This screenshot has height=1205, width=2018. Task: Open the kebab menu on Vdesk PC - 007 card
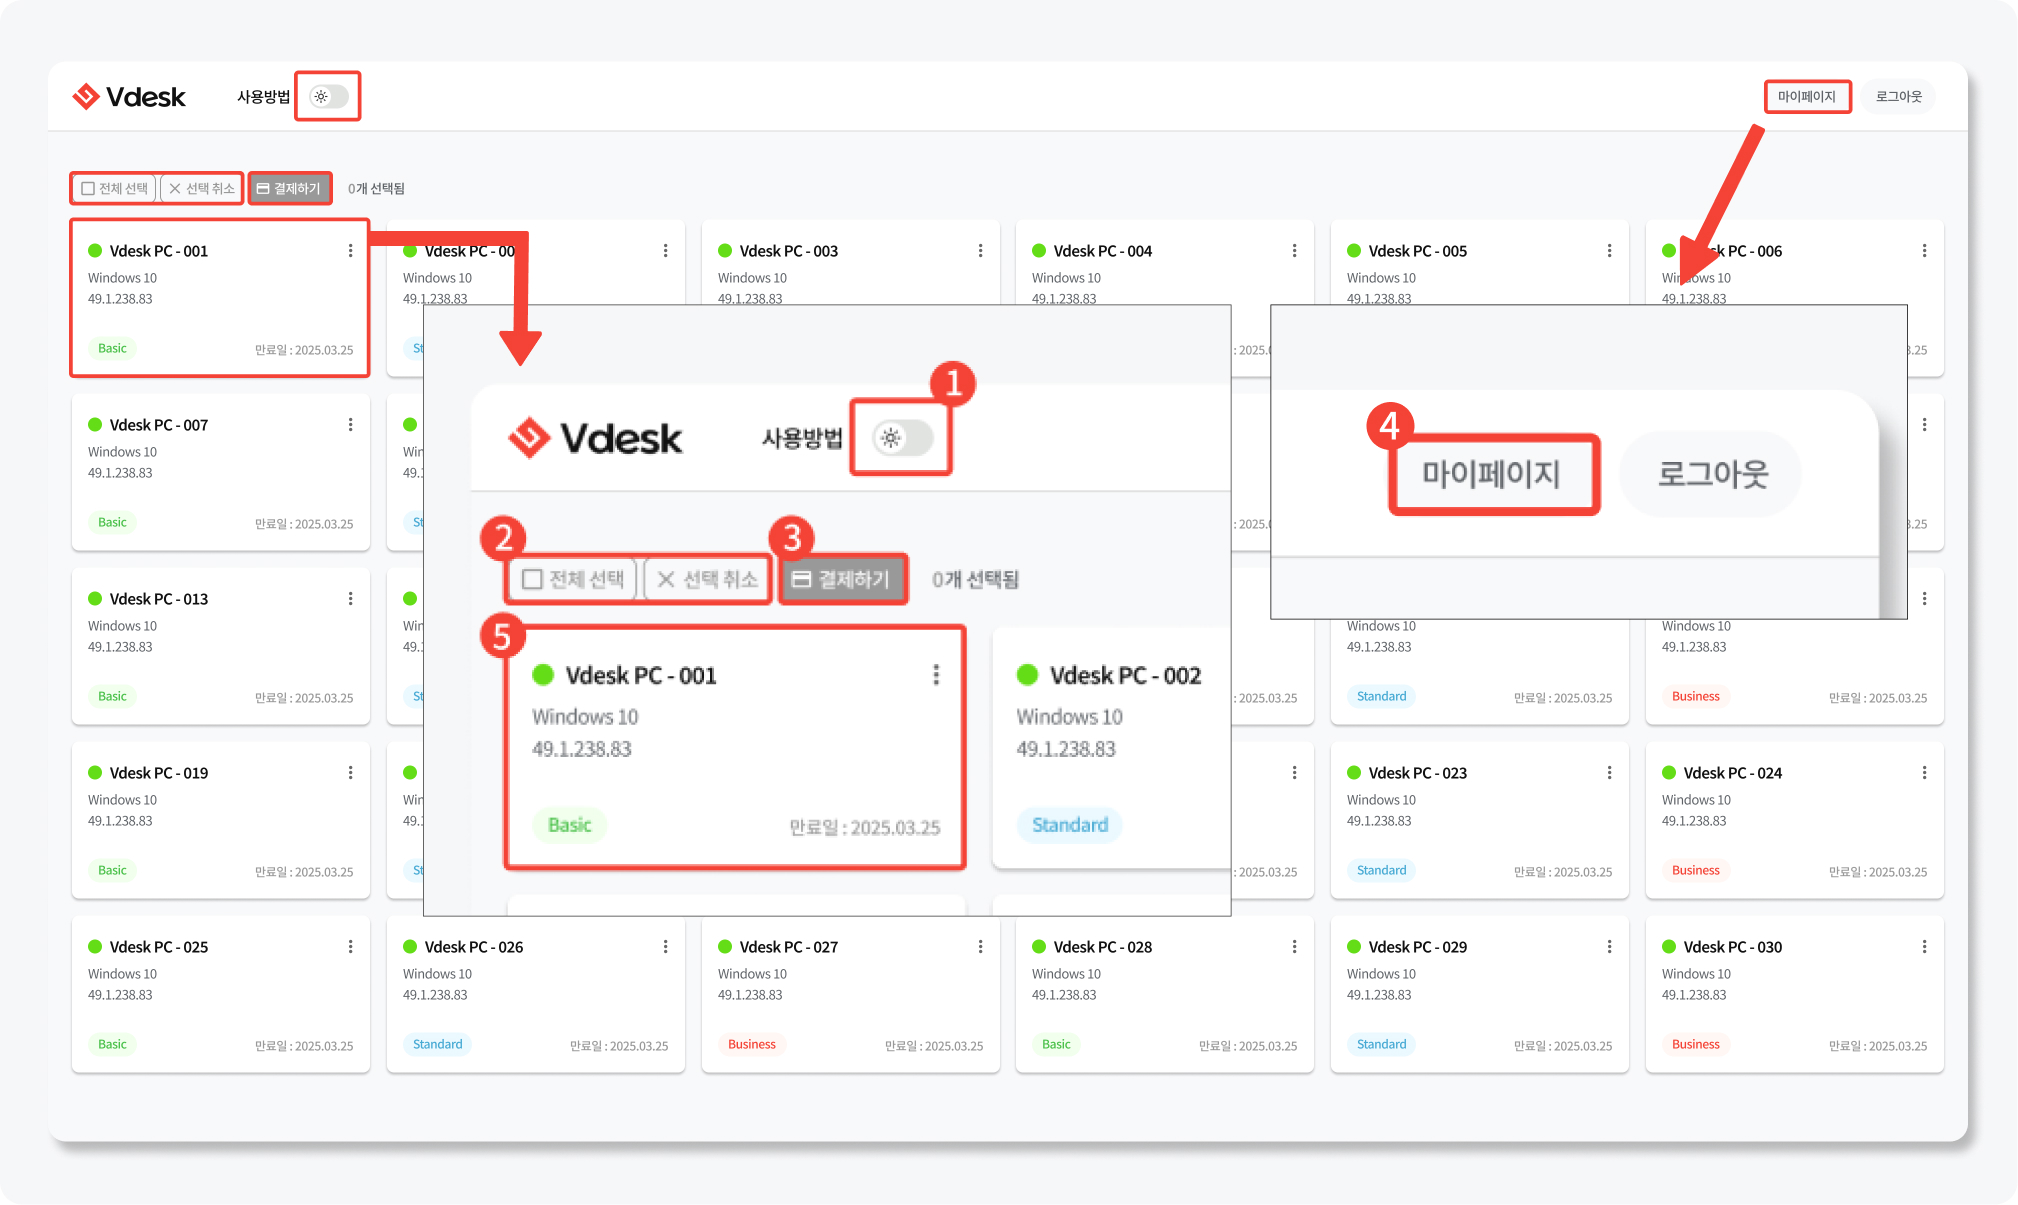point(350,425)
